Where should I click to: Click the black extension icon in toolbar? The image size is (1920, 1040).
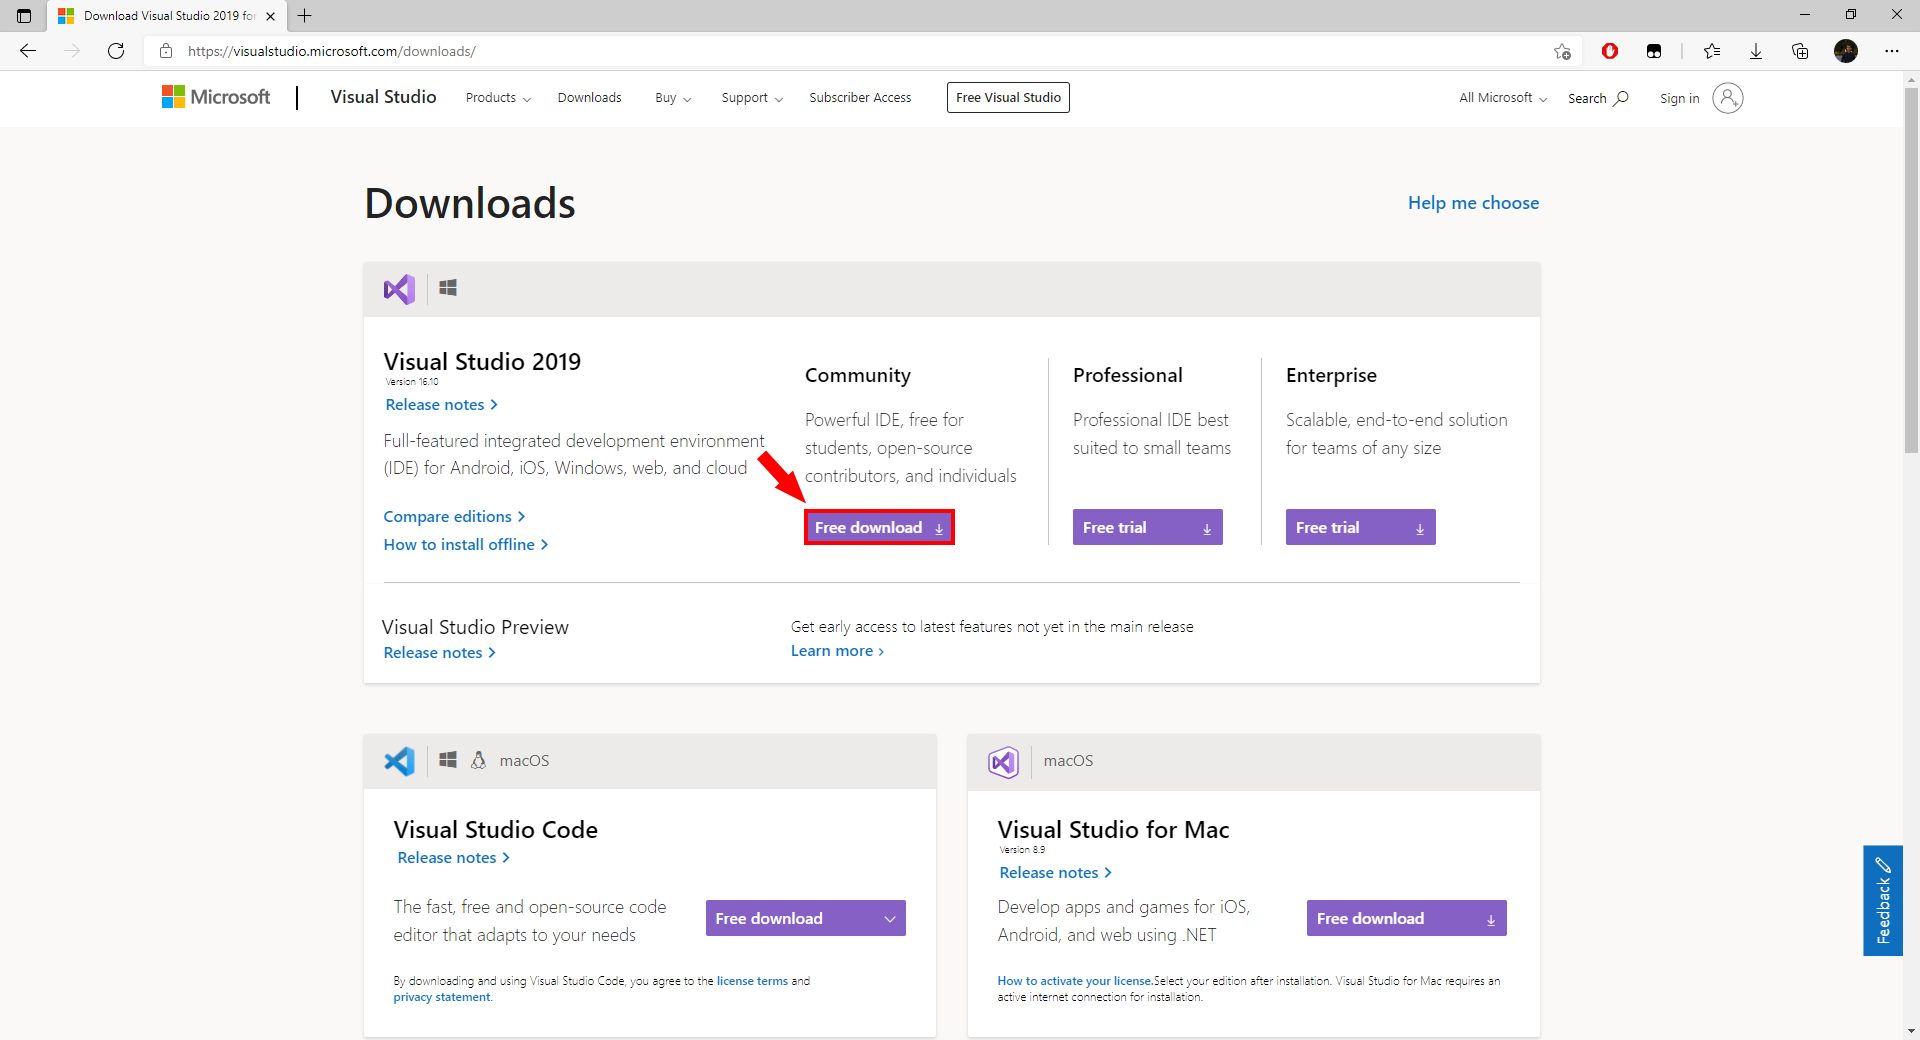[x=1654, y=51]
